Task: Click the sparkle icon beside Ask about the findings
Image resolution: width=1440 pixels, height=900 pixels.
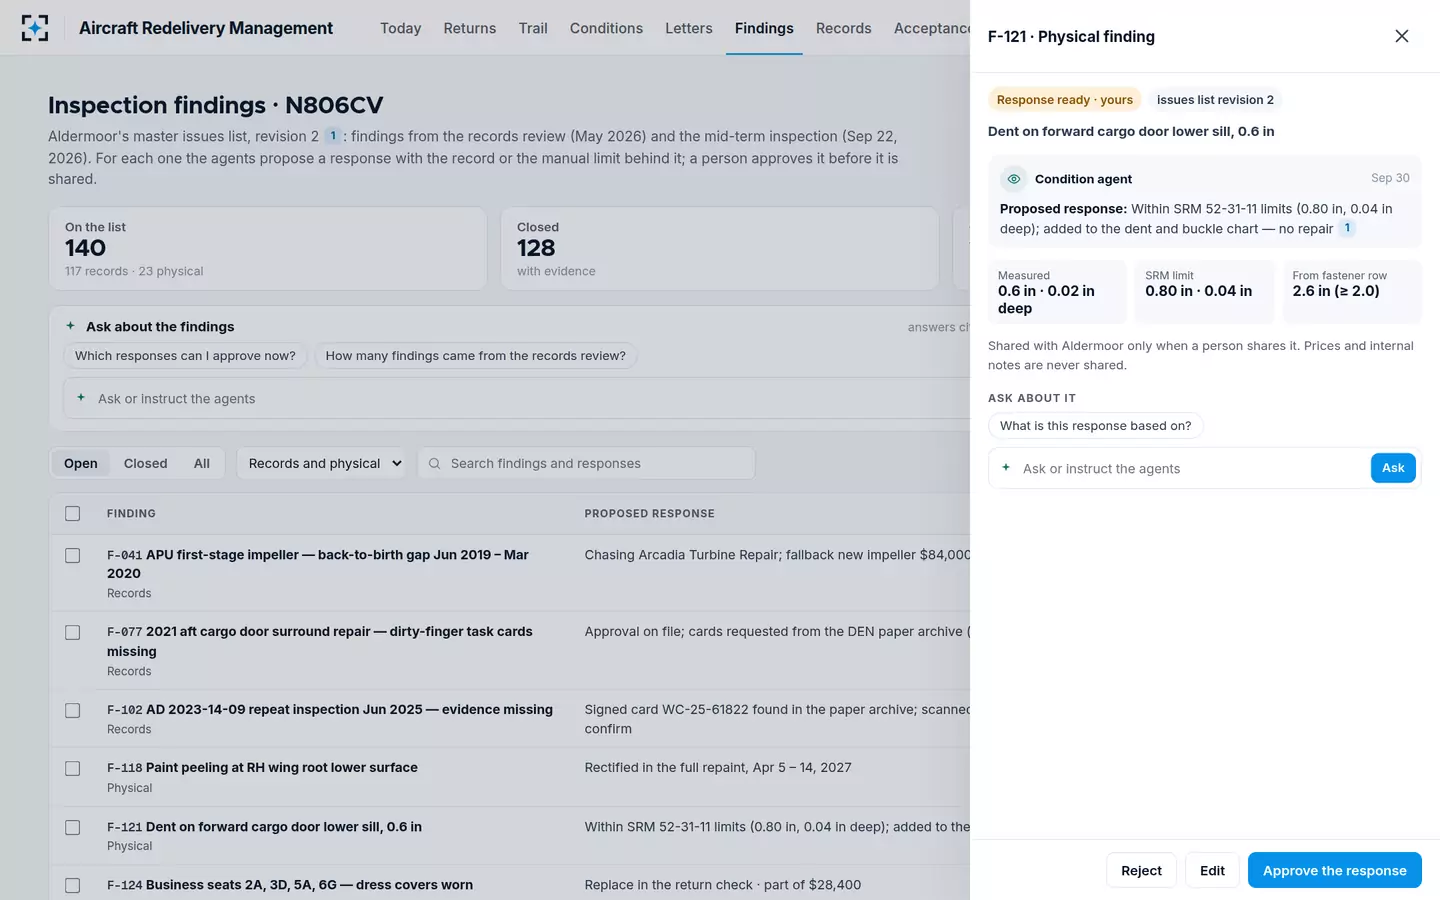Action: (70, 326)
